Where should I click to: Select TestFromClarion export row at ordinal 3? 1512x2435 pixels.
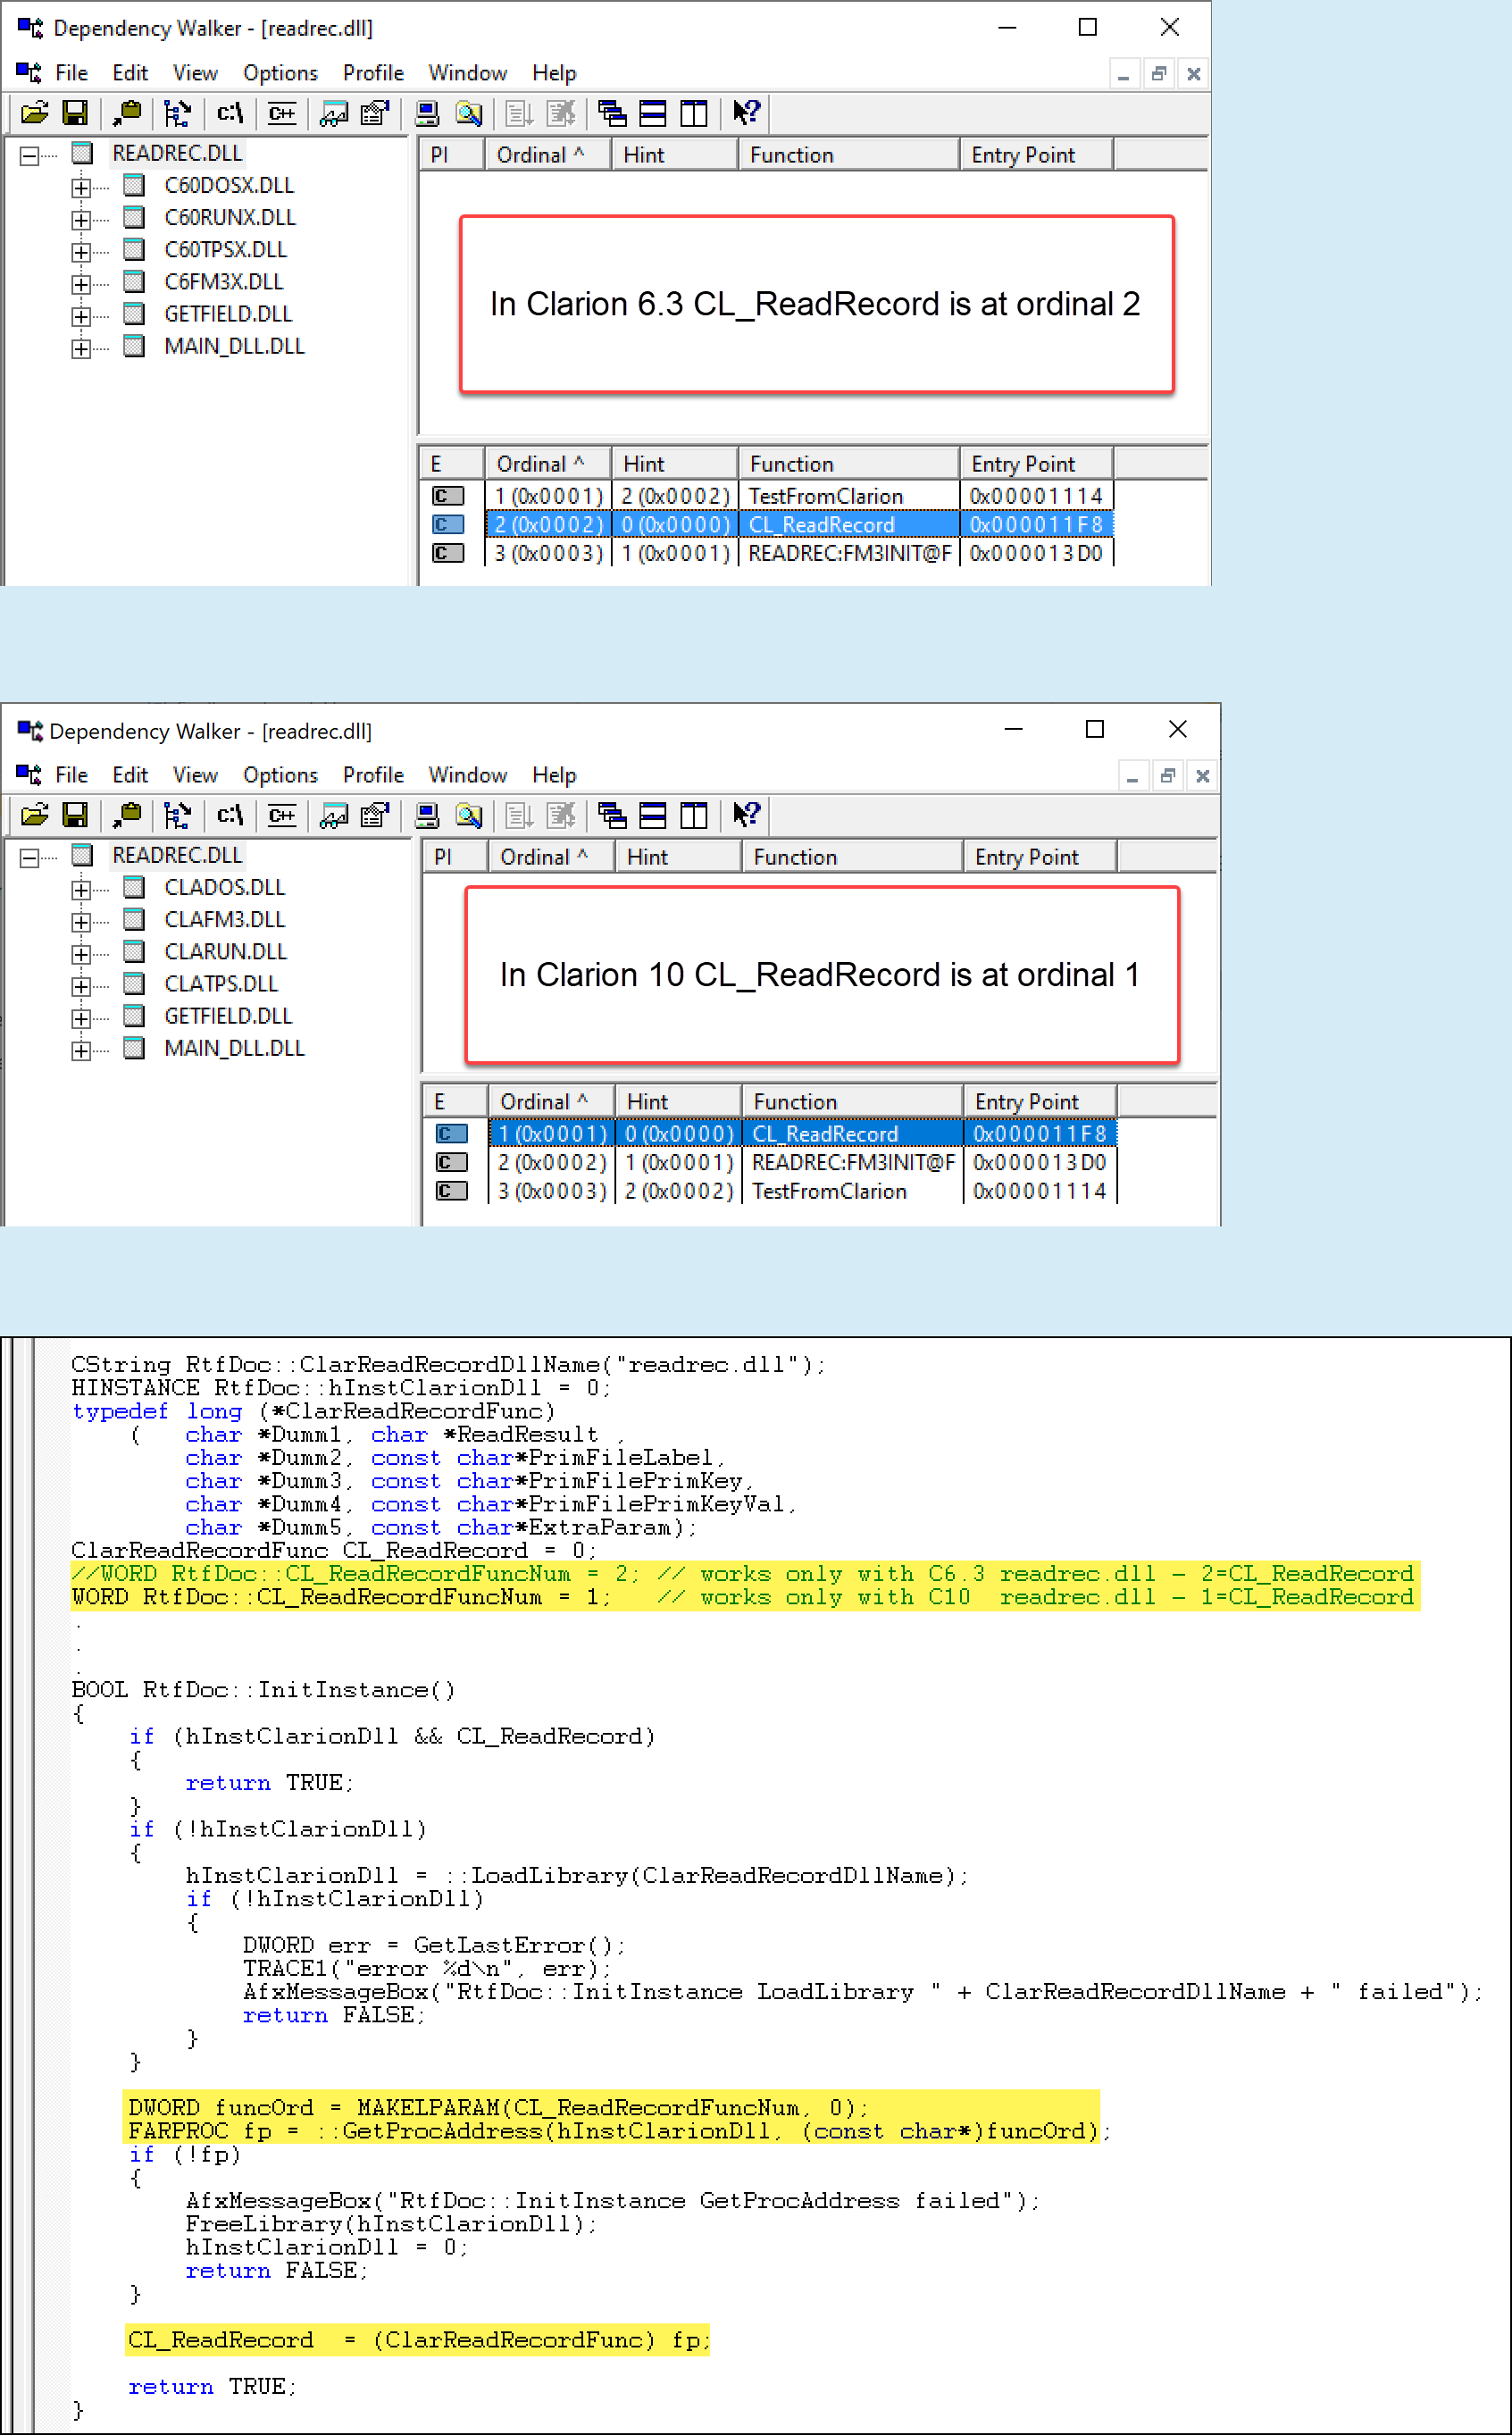828,1191
